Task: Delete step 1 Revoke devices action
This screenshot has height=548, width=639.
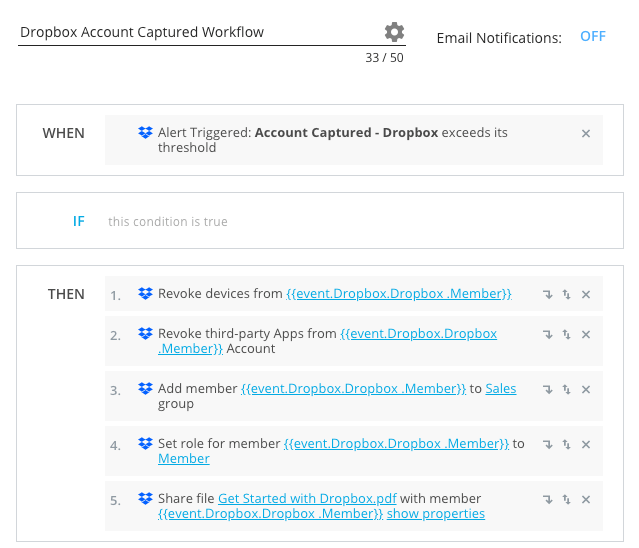Action: pos(586,295)
